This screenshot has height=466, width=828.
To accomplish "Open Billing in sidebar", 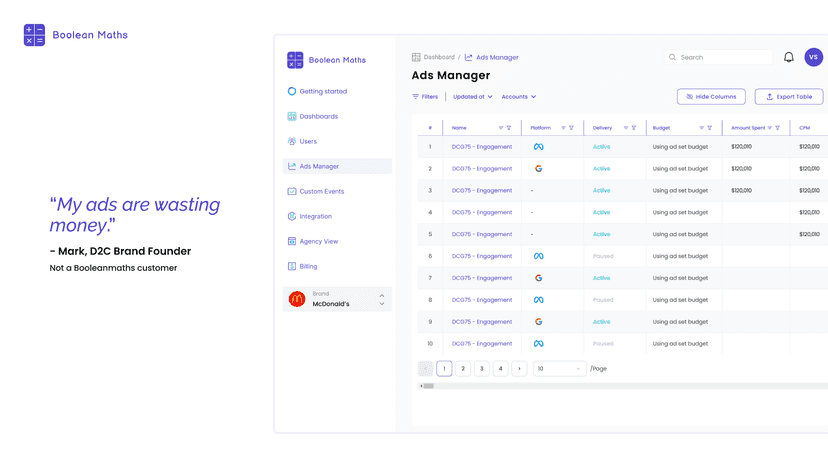I will tap(302, 266).
